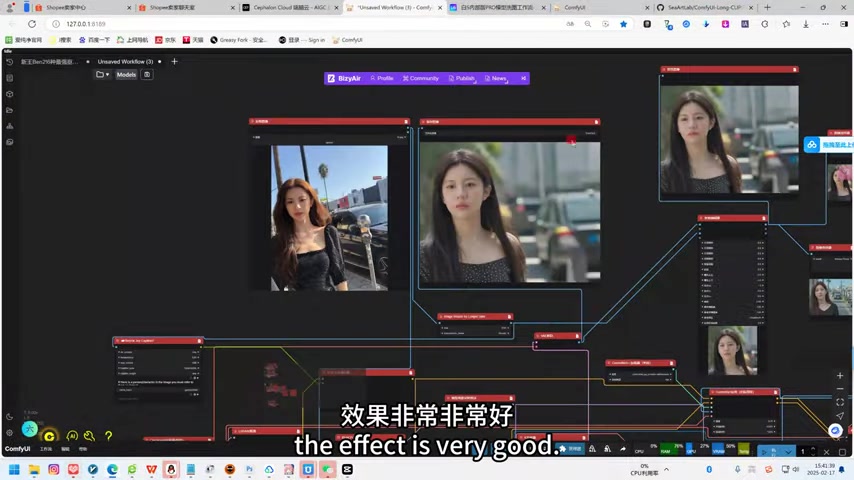This screenshot has width=854, height=480.
Task: Zoom in the canvas with plus button
Action: coord(840,375)
